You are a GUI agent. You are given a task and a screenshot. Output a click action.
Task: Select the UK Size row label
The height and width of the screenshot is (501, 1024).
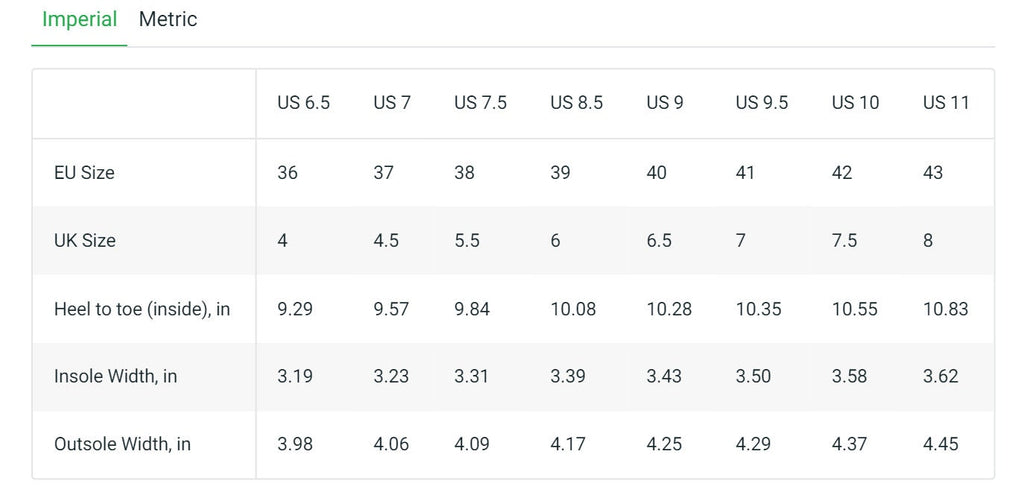85,241
